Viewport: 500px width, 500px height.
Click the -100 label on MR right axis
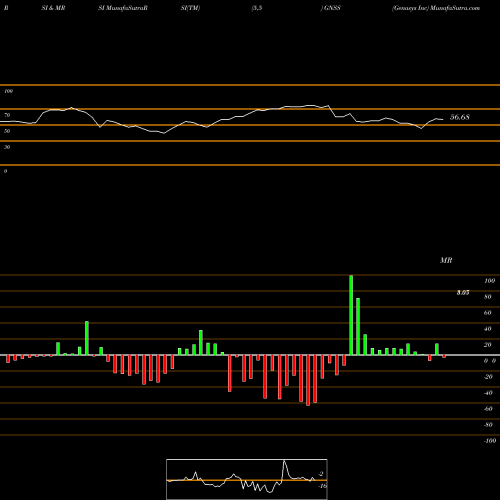coord(490,441)
